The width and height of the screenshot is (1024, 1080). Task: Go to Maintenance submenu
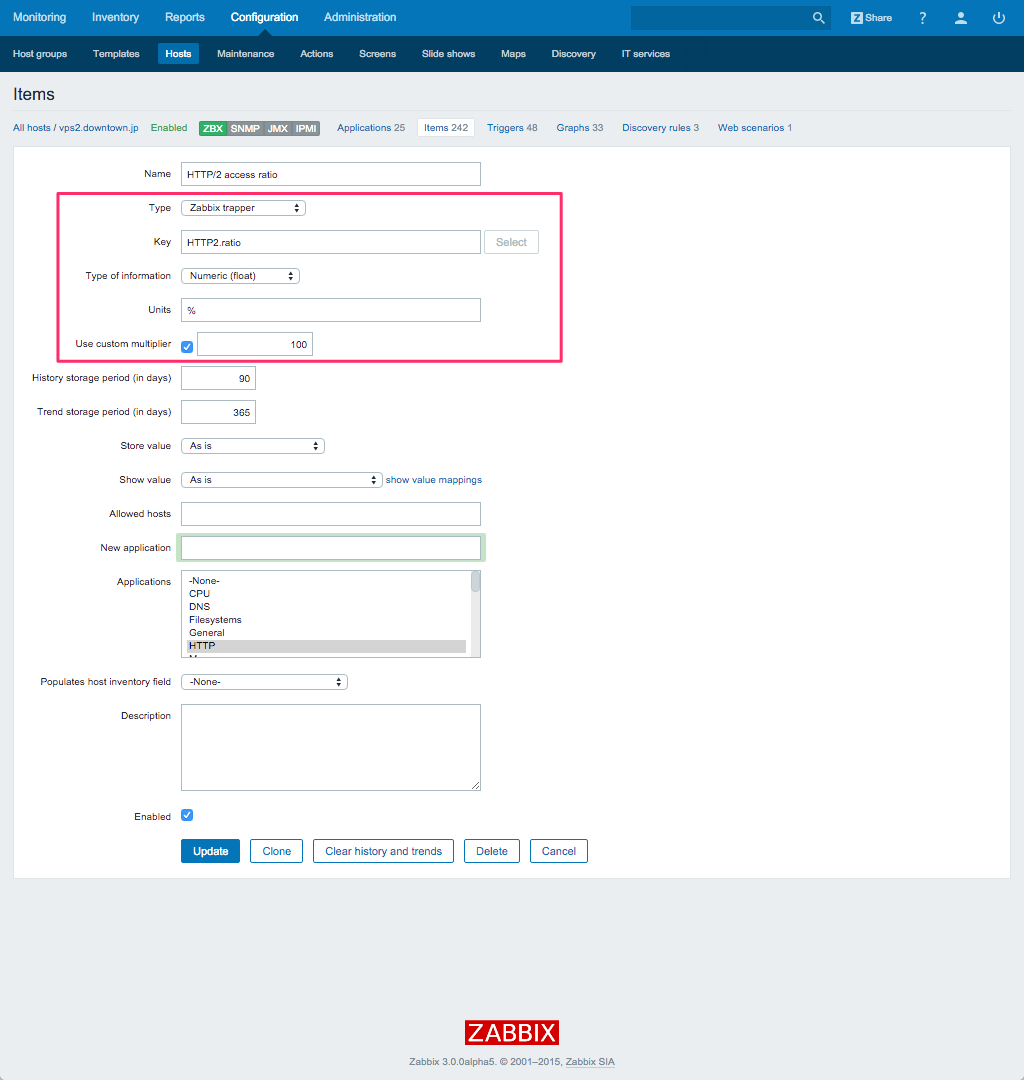coord(246,54)
